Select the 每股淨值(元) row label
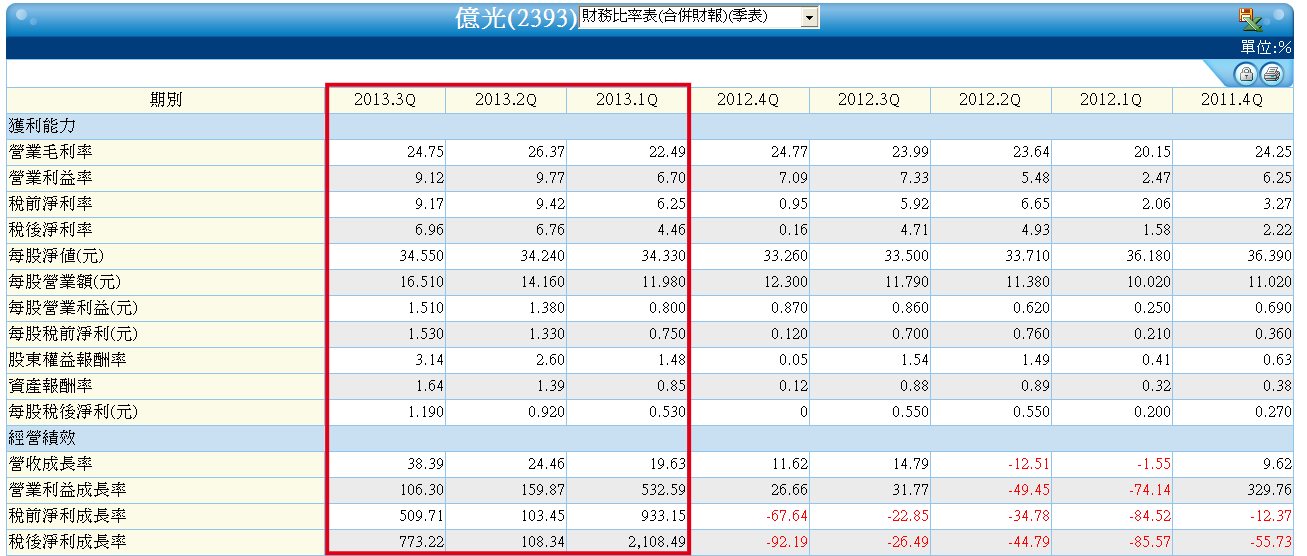This screenshot has height=556, width=1307. pyautogui.click(x=54, y=256)
